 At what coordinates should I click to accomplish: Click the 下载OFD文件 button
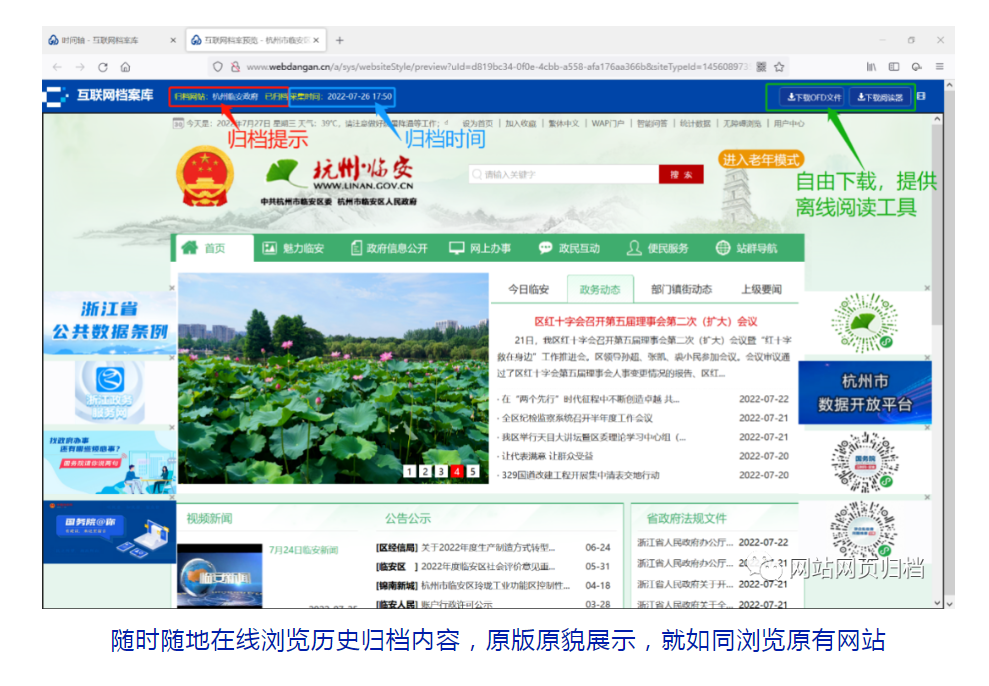pyautogui.click(x=813, y=97)
